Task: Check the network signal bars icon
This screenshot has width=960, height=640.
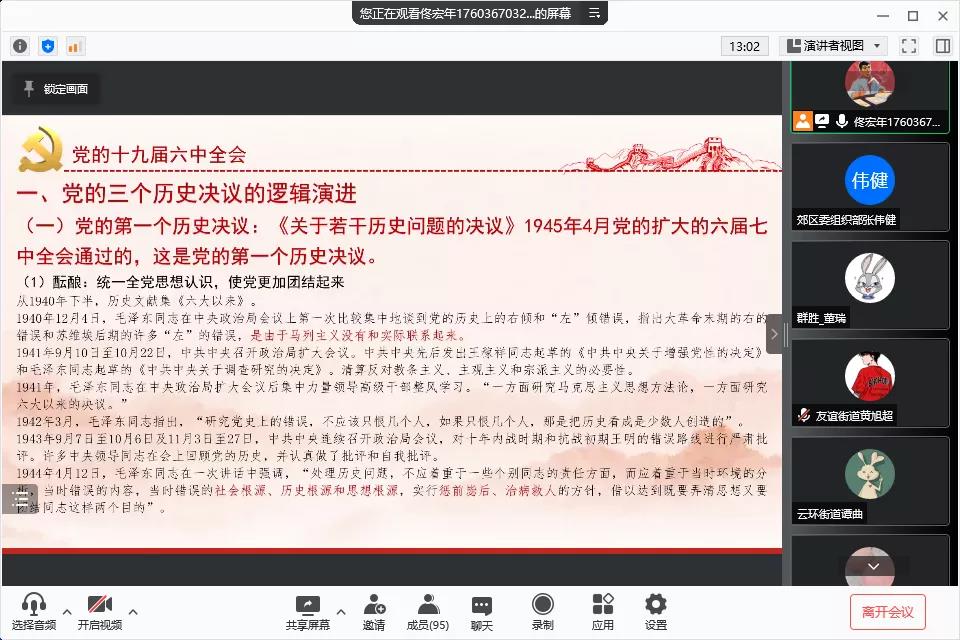Action: 75,46
